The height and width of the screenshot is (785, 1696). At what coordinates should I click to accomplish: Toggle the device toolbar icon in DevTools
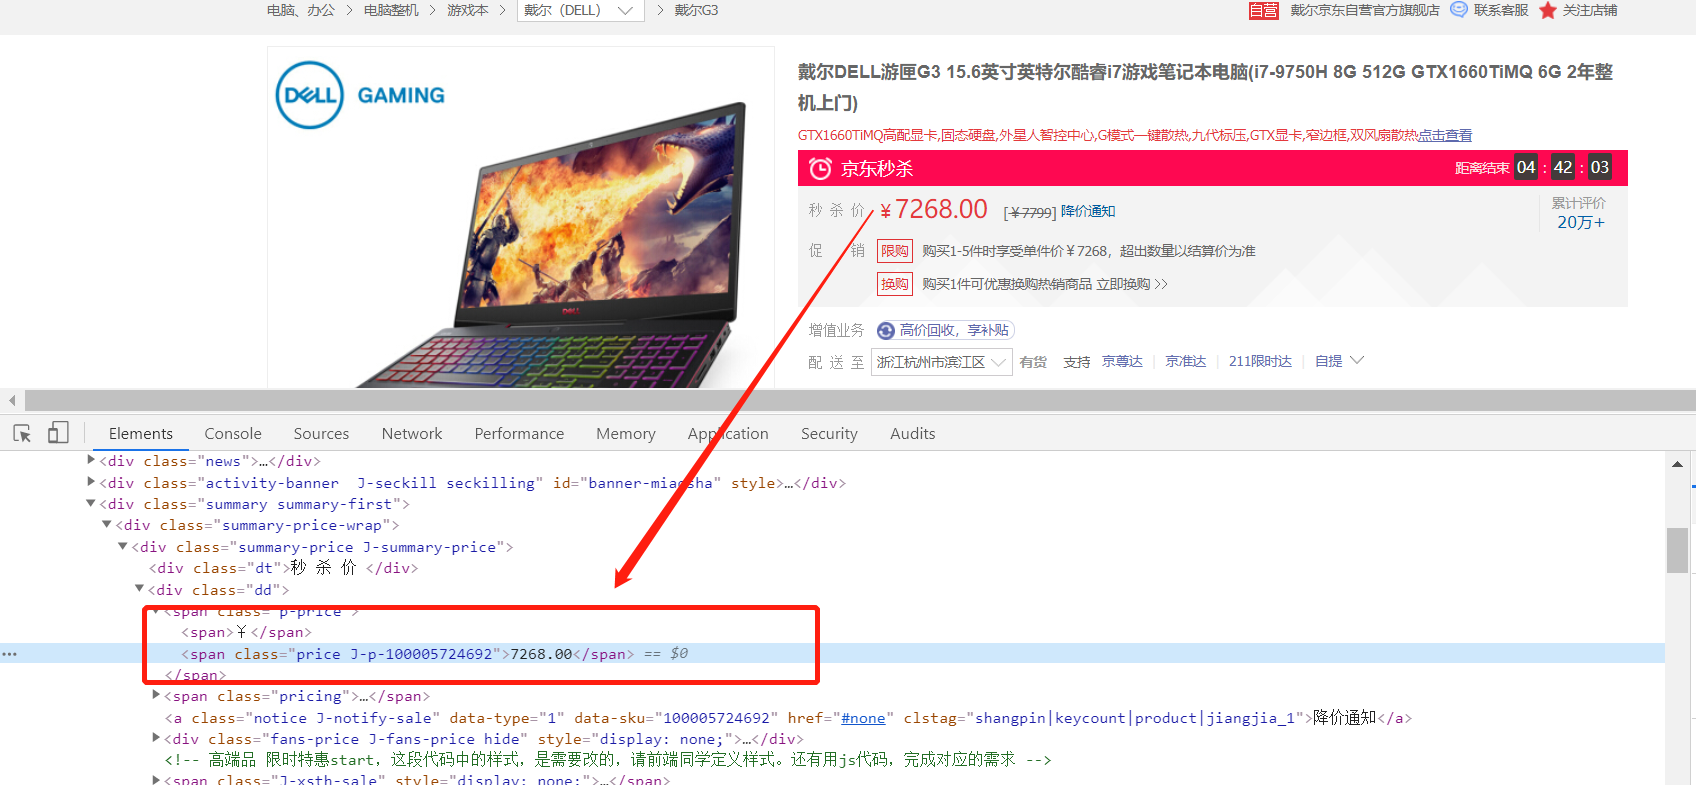click(x=58, y=433)
